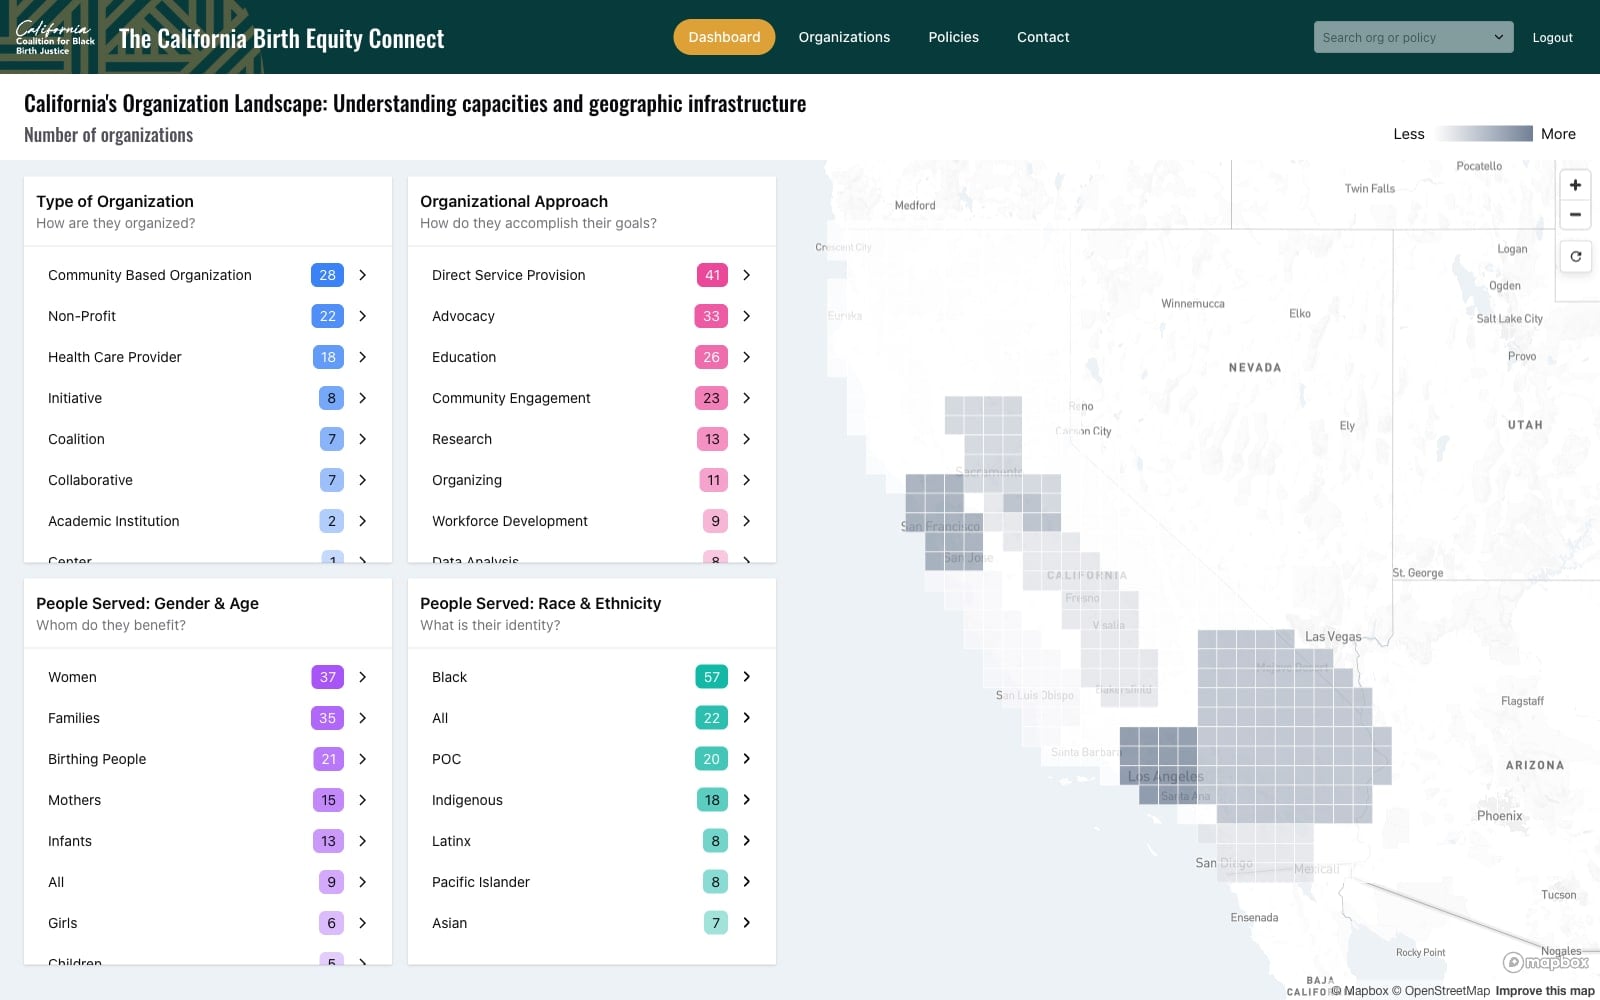Select the Indigenous label

click(x=467, y=800)
